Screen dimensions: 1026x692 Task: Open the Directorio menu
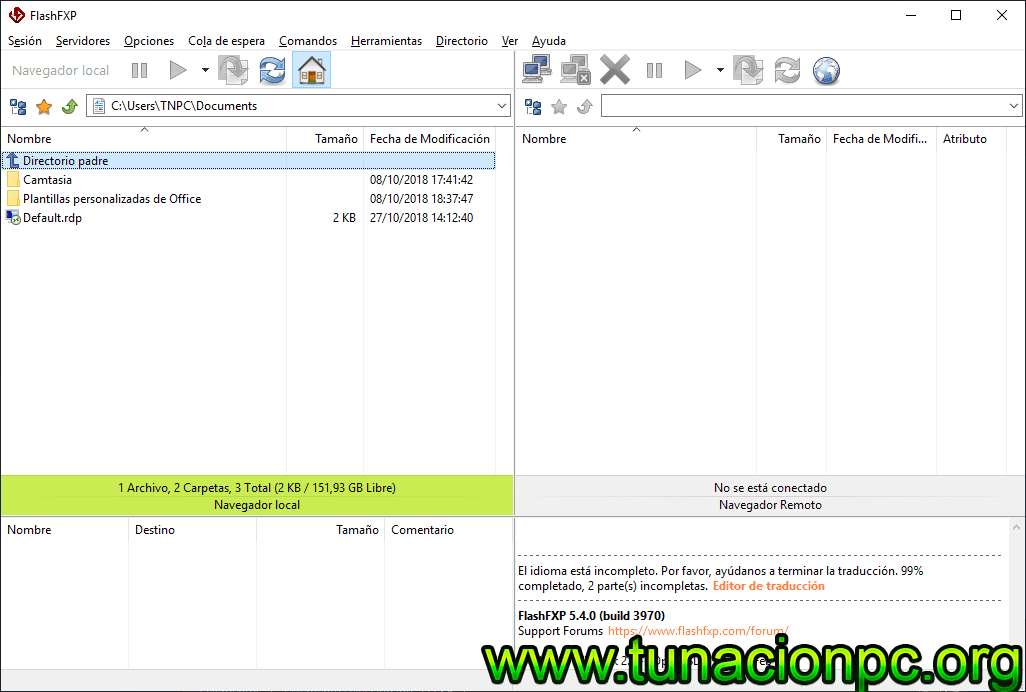[x=462, y=41]
